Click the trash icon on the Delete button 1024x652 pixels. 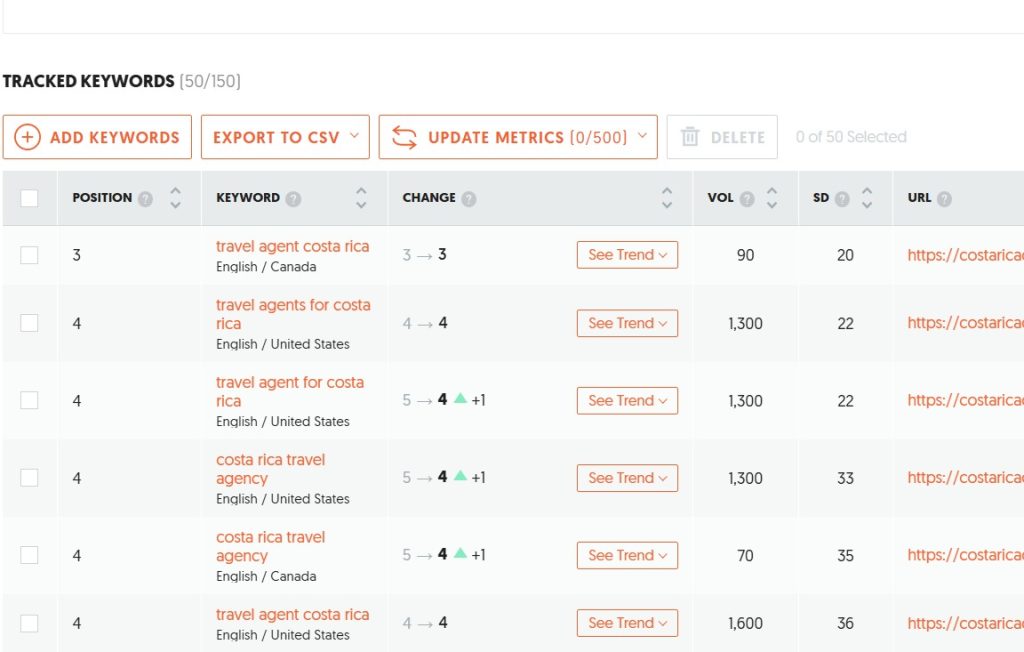[x=691, y=136]
